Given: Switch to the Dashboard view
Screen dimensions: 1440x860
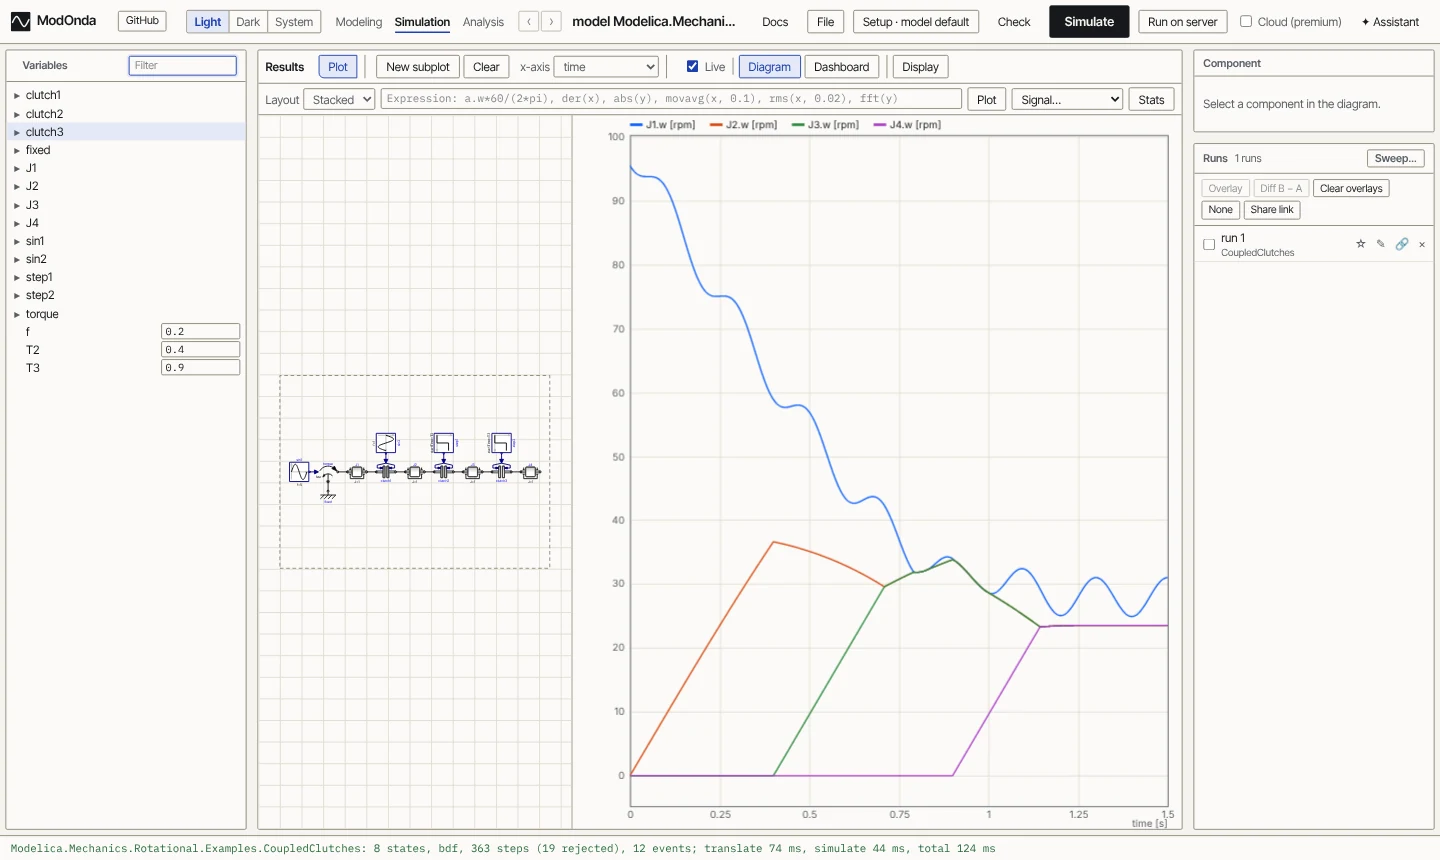Looking at the screenshot, I should pos(841,67).
